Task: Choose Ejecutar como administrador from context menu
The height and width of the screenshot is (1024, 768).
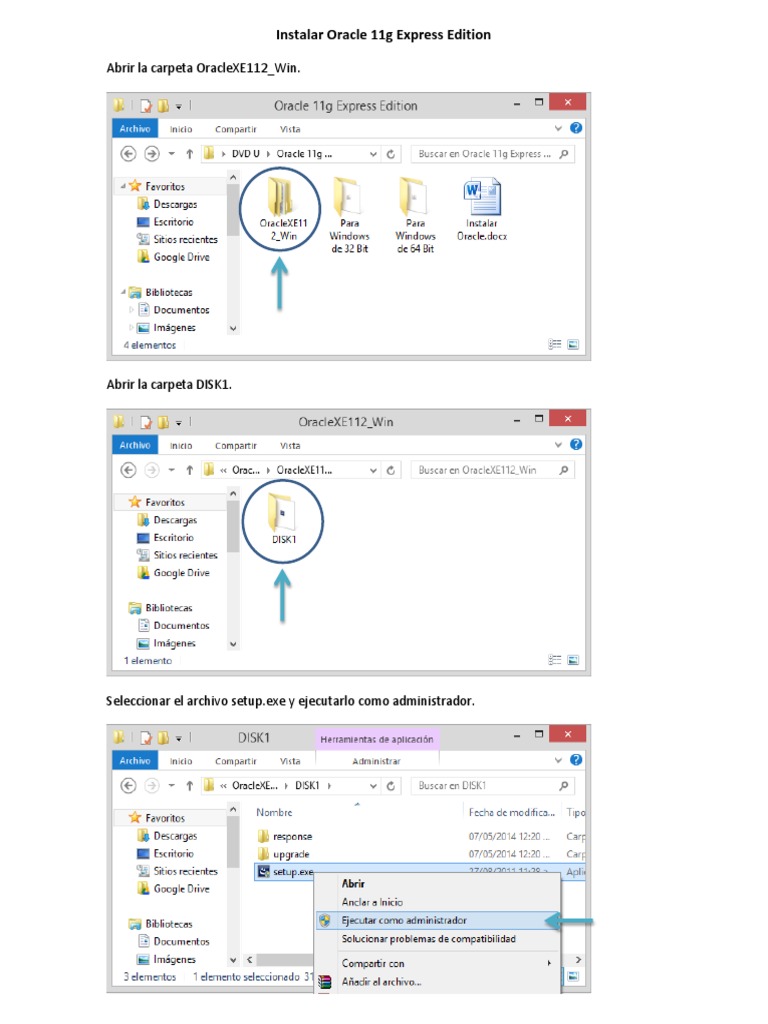Action: pos(438,921)
